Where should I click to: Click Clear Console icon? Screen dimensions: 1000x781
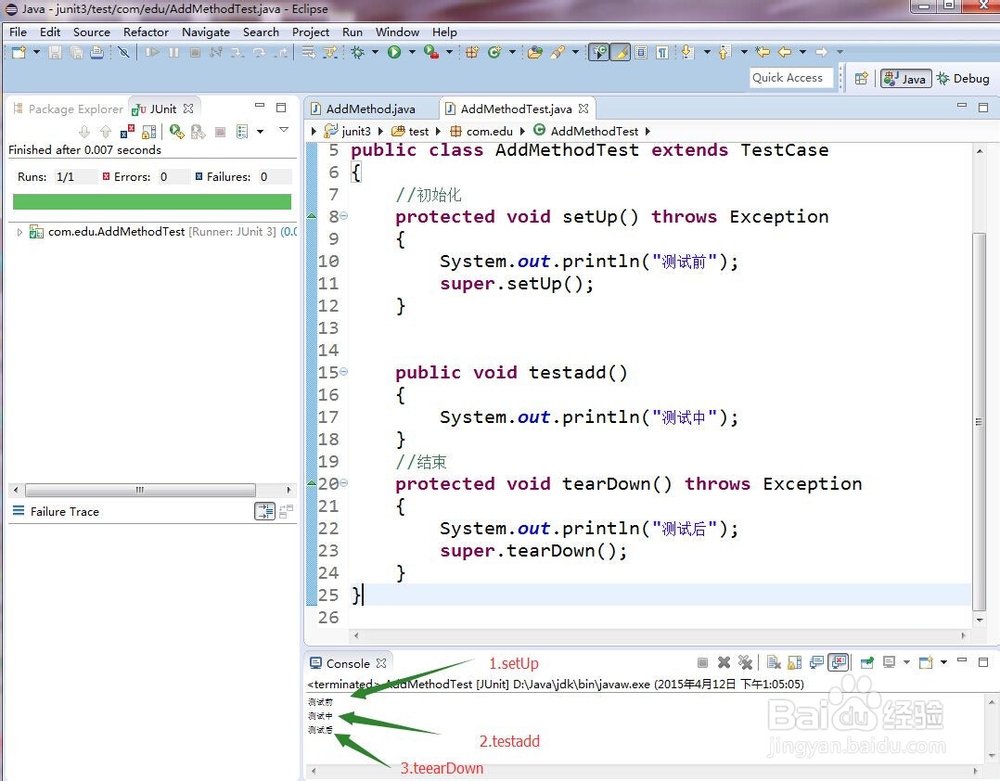coord(774,663)
